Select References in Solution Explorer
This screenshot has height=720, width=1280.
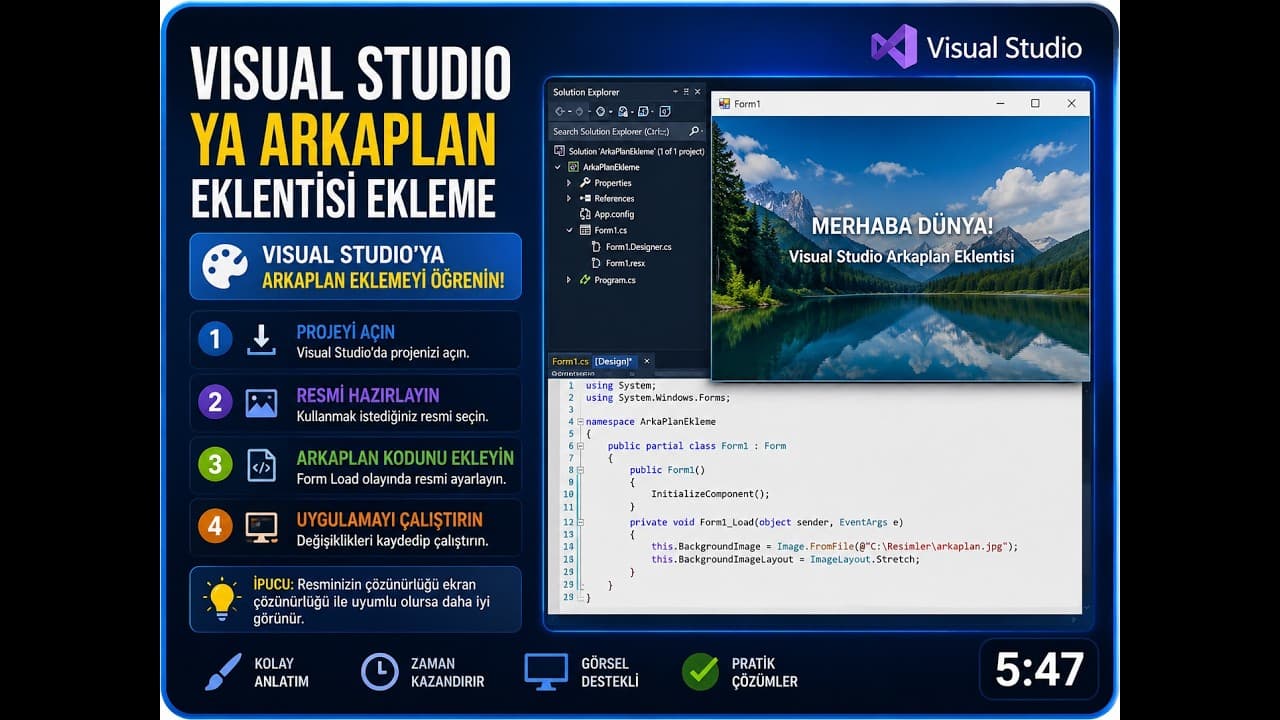614,198
